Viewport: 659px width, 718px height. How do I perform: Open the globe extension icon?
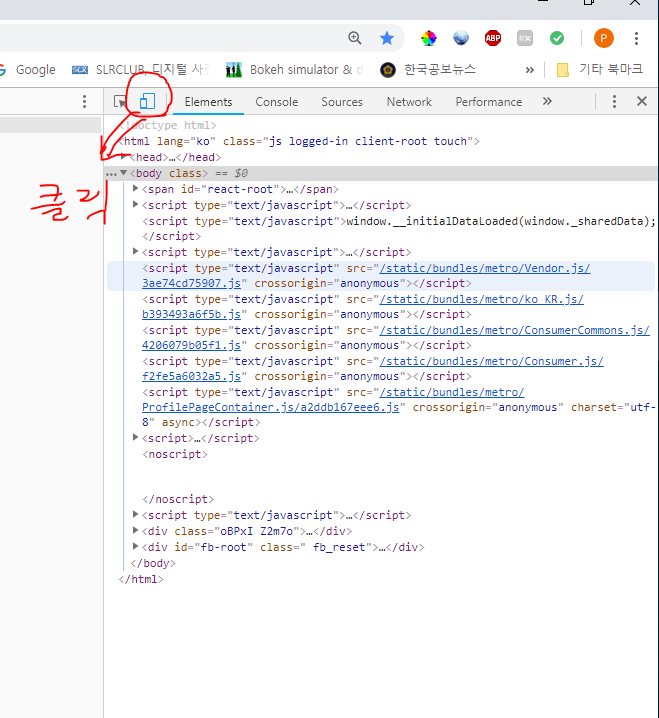point(461,38)
